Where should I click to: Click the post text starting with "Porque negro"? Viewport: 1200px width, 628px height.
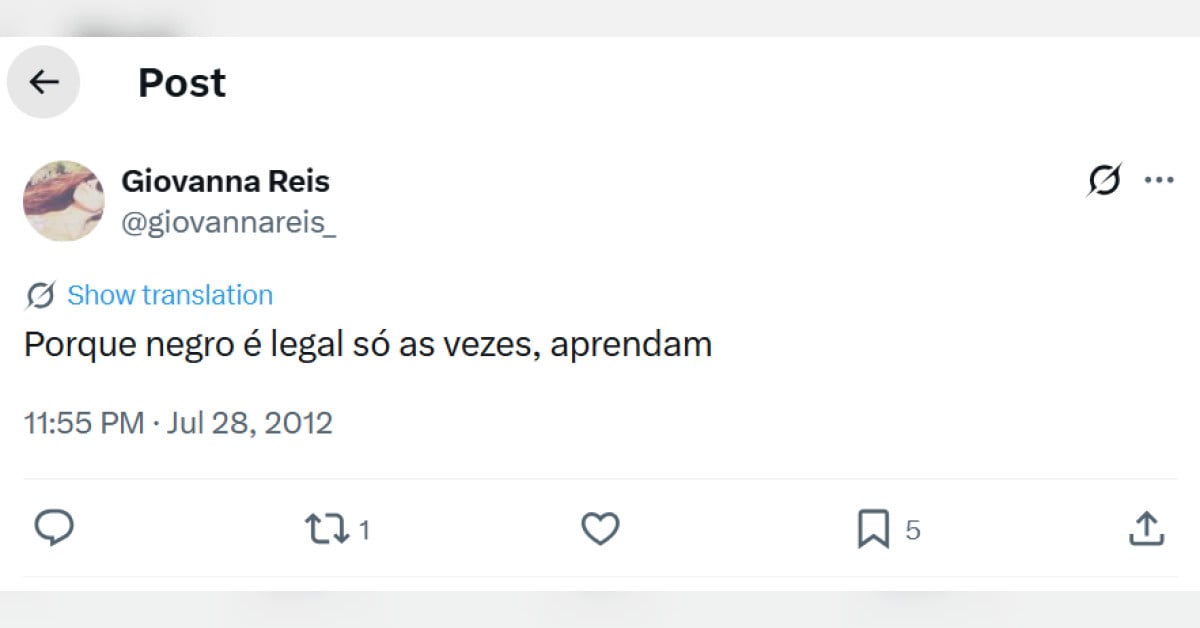click(367, 344)
